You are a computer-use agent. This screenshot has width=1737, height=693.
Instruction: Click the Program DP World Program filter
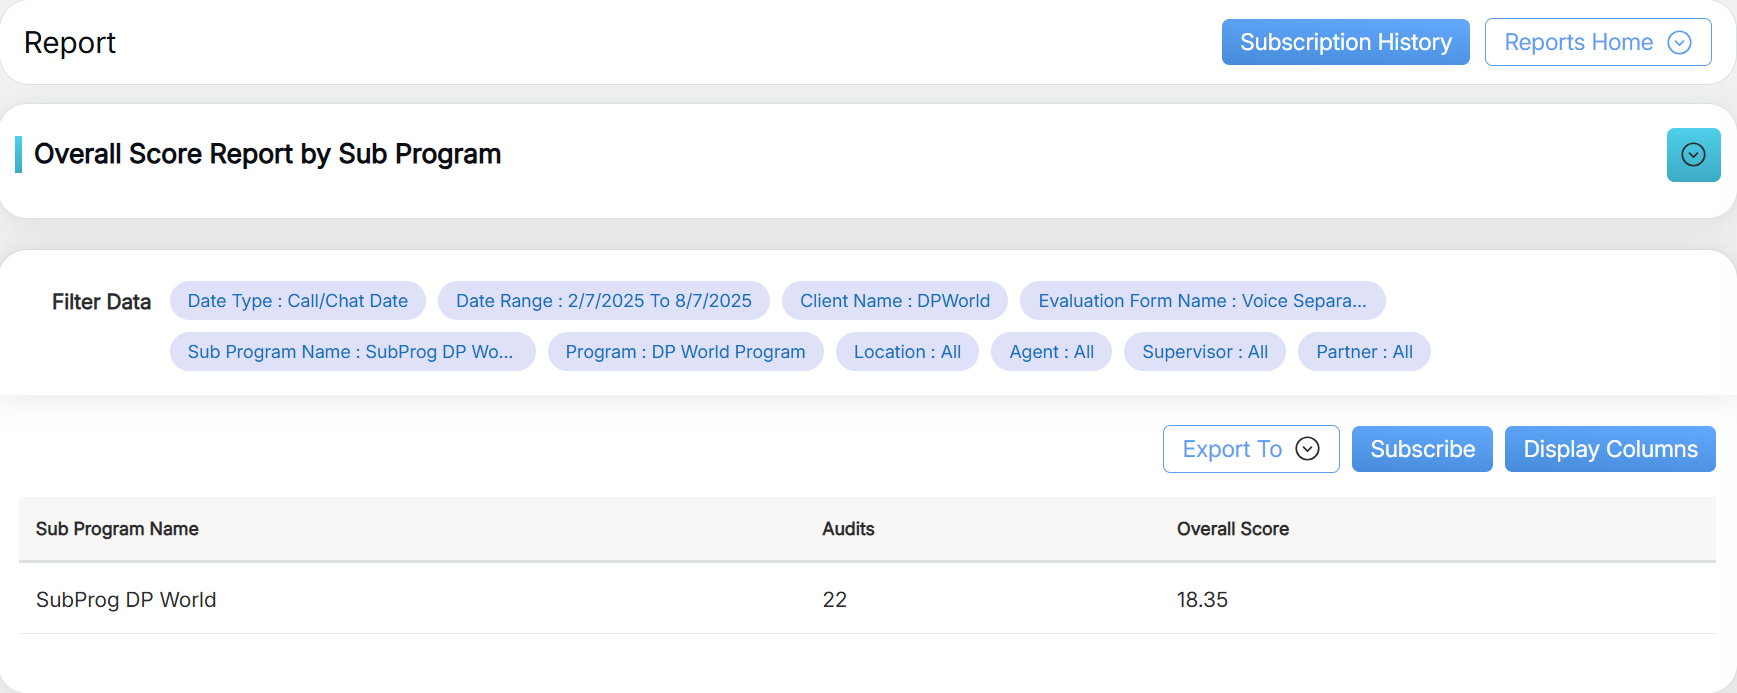pos(685,352)
